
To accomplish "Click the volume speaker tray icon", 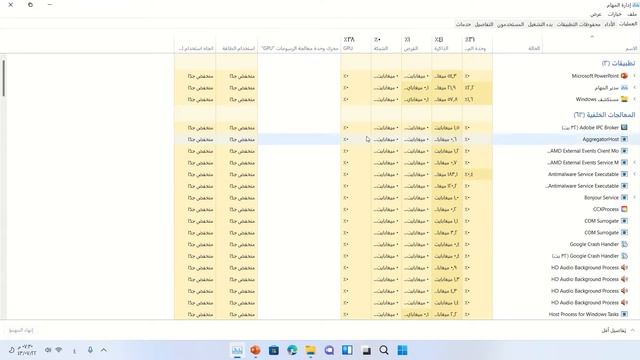I will click(x=48, y=350).
